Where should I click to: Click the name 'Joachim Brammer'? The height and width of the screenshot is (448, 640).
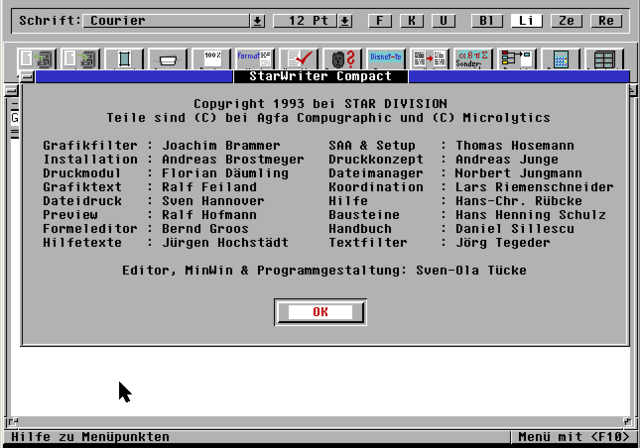[x=221, y=146]
